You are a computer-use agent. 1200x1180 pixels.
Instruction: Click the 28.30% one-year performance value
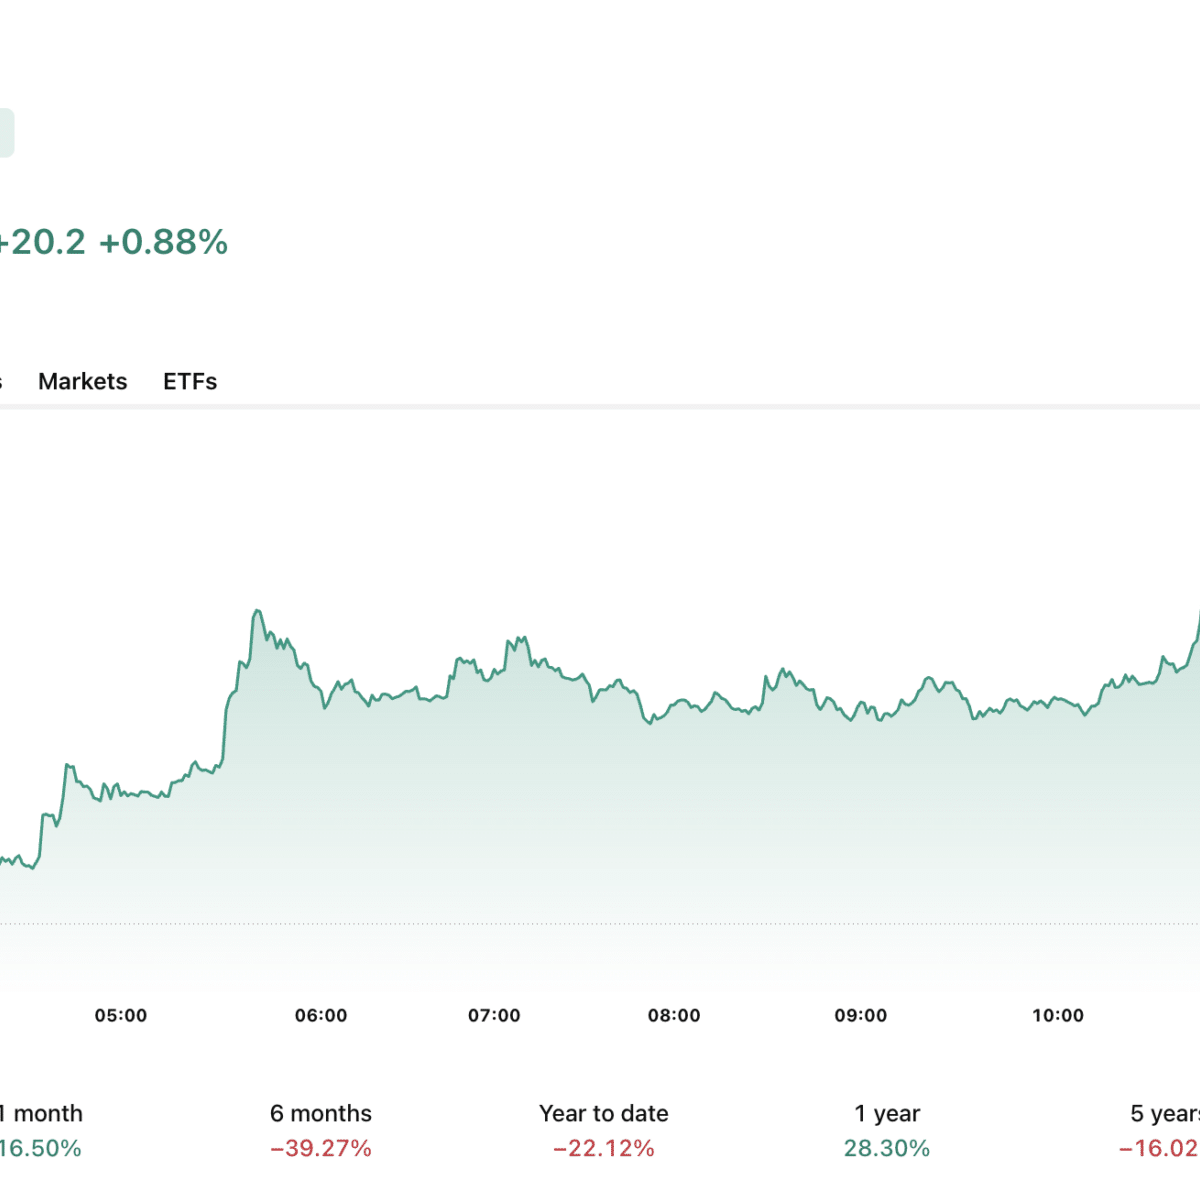(x=887, y=1148)
